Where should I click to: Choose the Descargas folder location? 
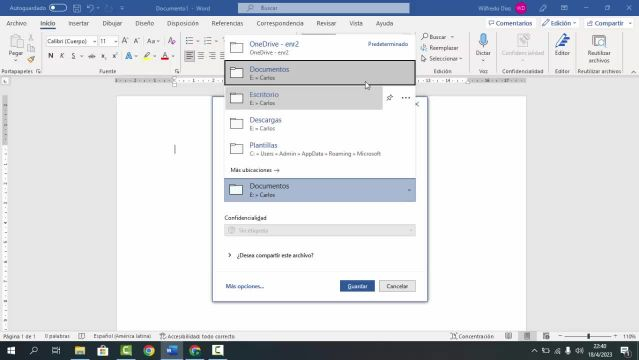click(320, 124)
